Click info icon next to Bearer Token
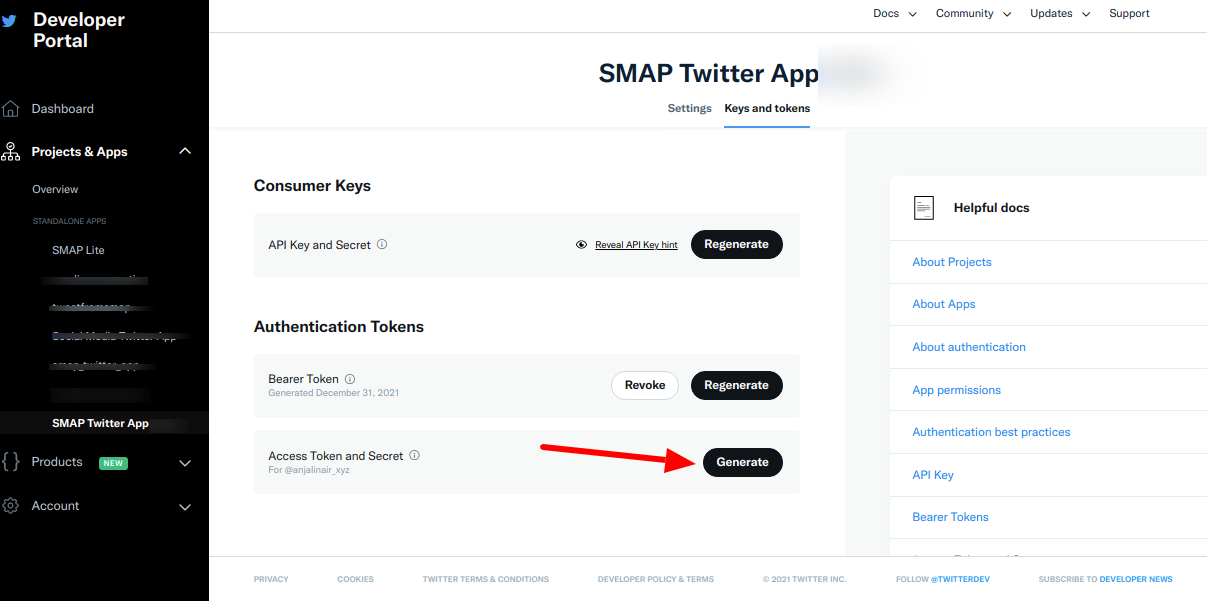This screenshot has height=601, width=1207. (x=350, y=380)
